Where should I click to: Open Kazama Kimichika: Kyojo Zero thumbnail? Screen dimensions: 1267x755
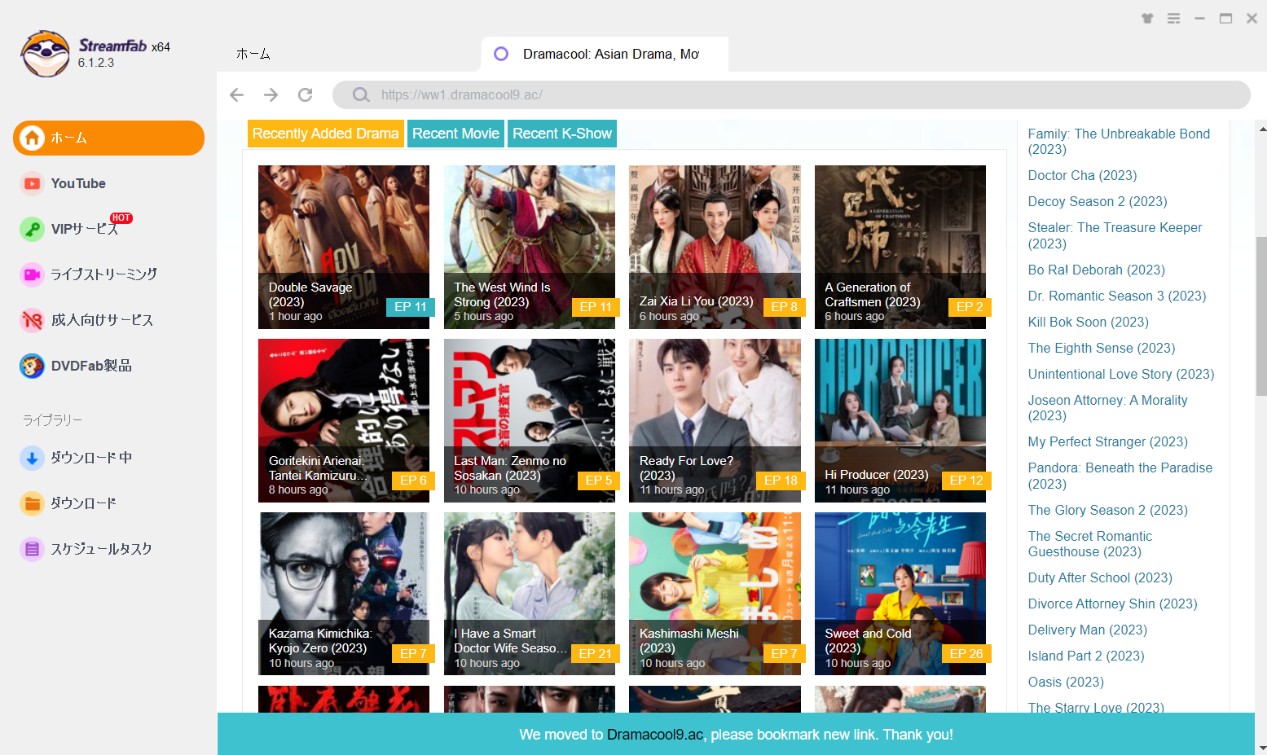[344, 594]
